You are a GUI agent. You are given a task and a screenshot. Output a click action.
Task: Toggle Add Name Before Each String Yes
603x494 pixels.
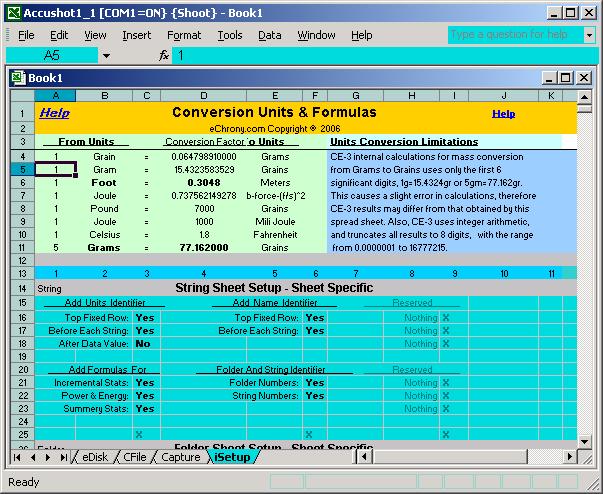[315, 331]
